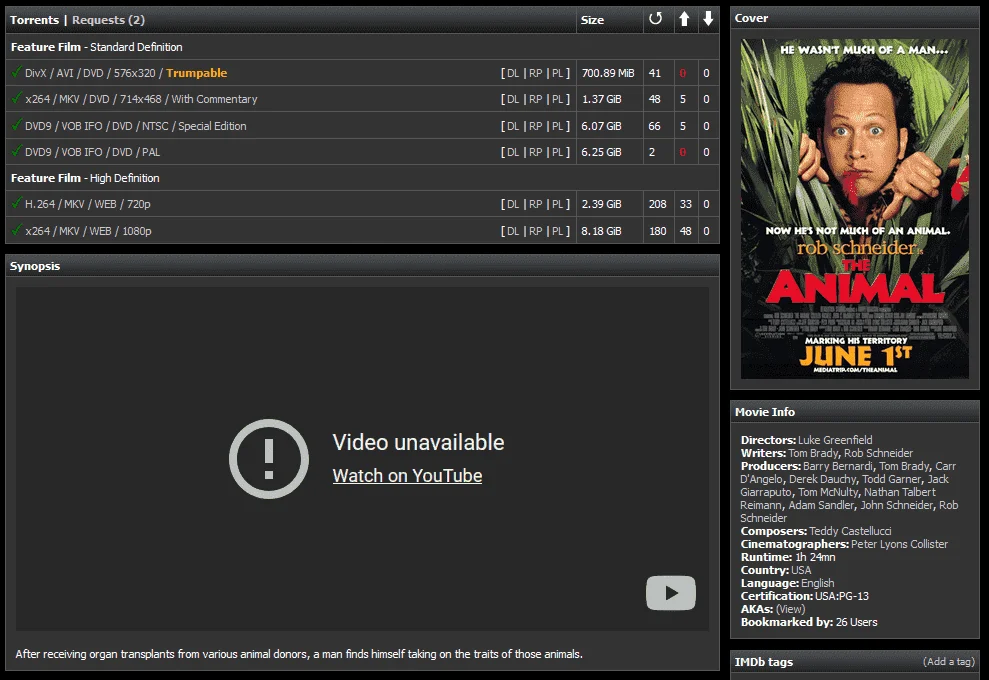Click the Movie Info panel header

pos(855,411)
